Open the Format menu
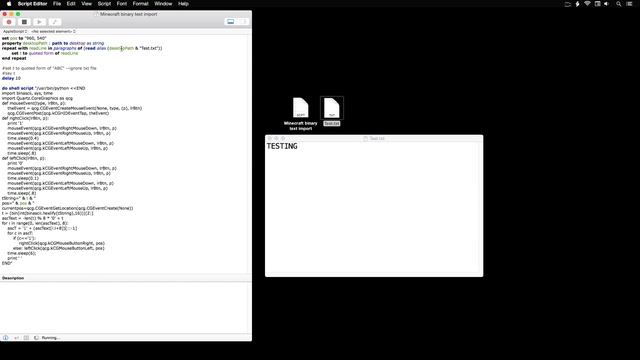The height and width of the screenshot is (360, 640). pyautogui.click(x=140, y=4)
